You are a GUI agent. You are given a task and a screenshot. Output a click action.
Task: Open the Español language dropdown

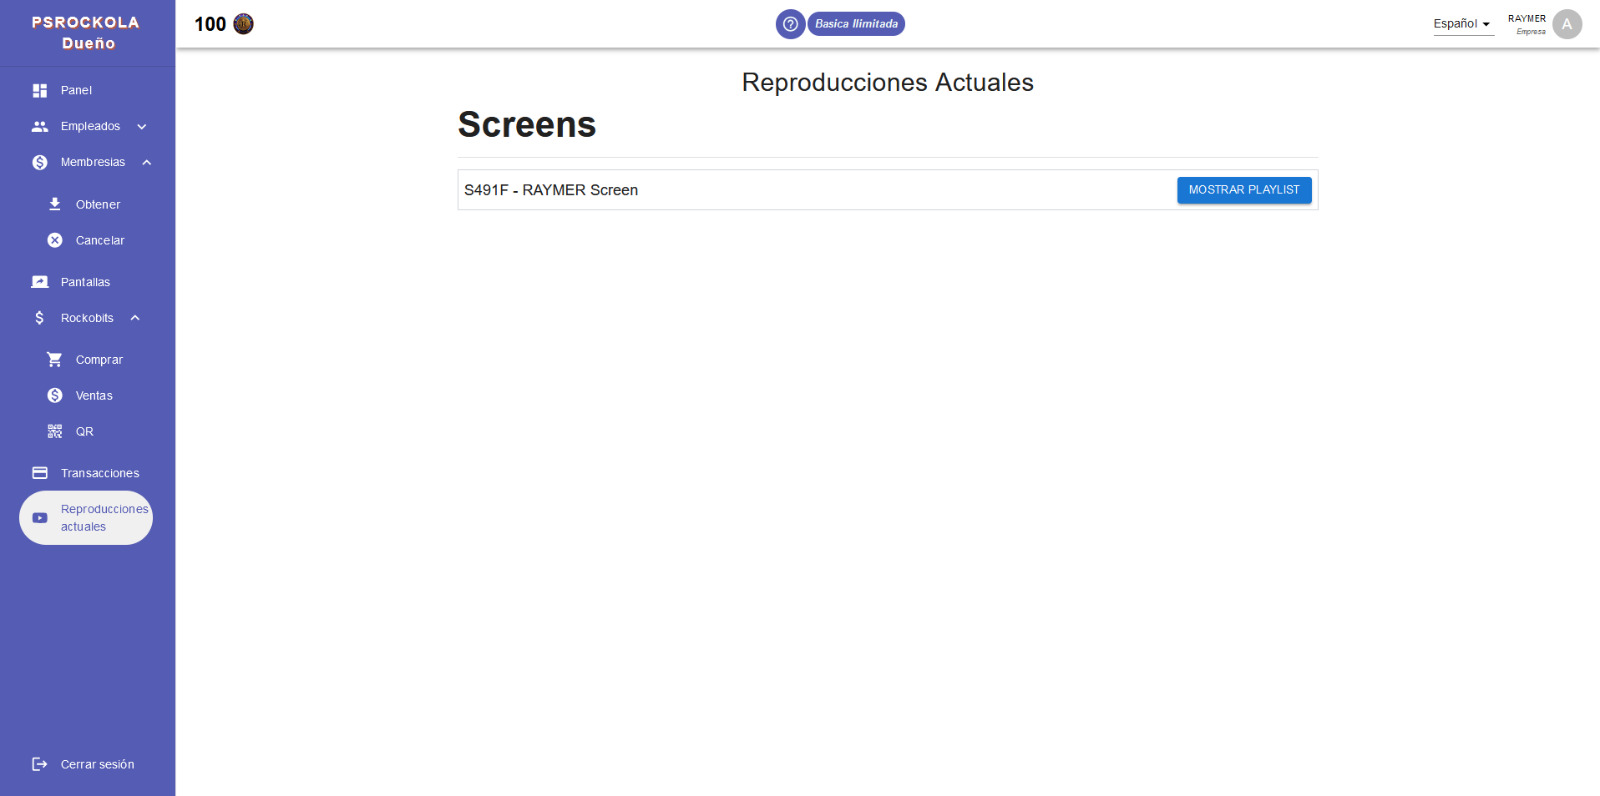pyautogui.click(x=1463, y=24)
